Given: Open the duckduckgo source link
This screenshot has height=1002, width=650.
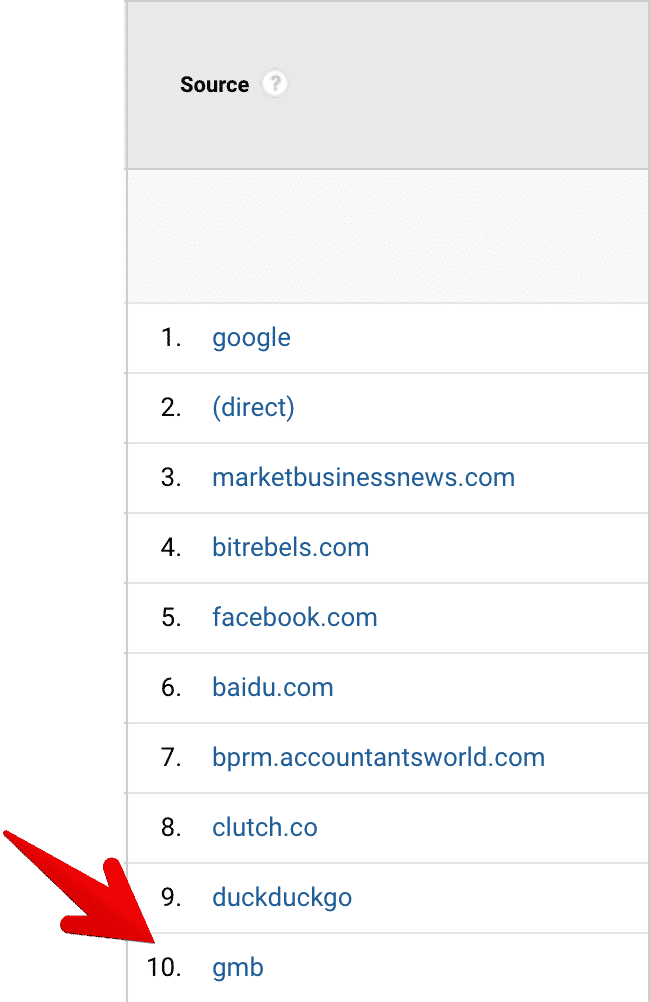Looking at the screenshot, I should point(281,897).
